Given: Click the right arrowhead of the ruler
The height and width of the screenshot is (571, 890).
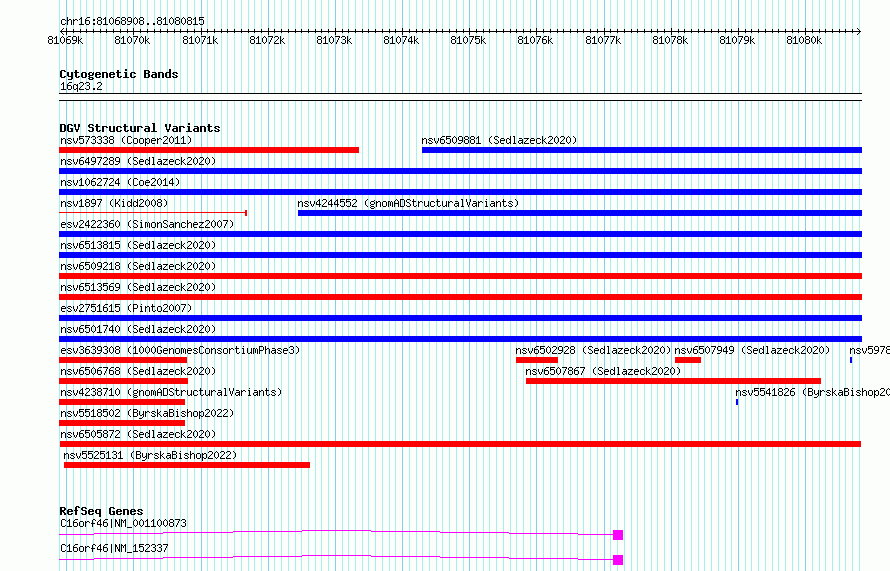Looking at the screenshot, I should point(859,31).
